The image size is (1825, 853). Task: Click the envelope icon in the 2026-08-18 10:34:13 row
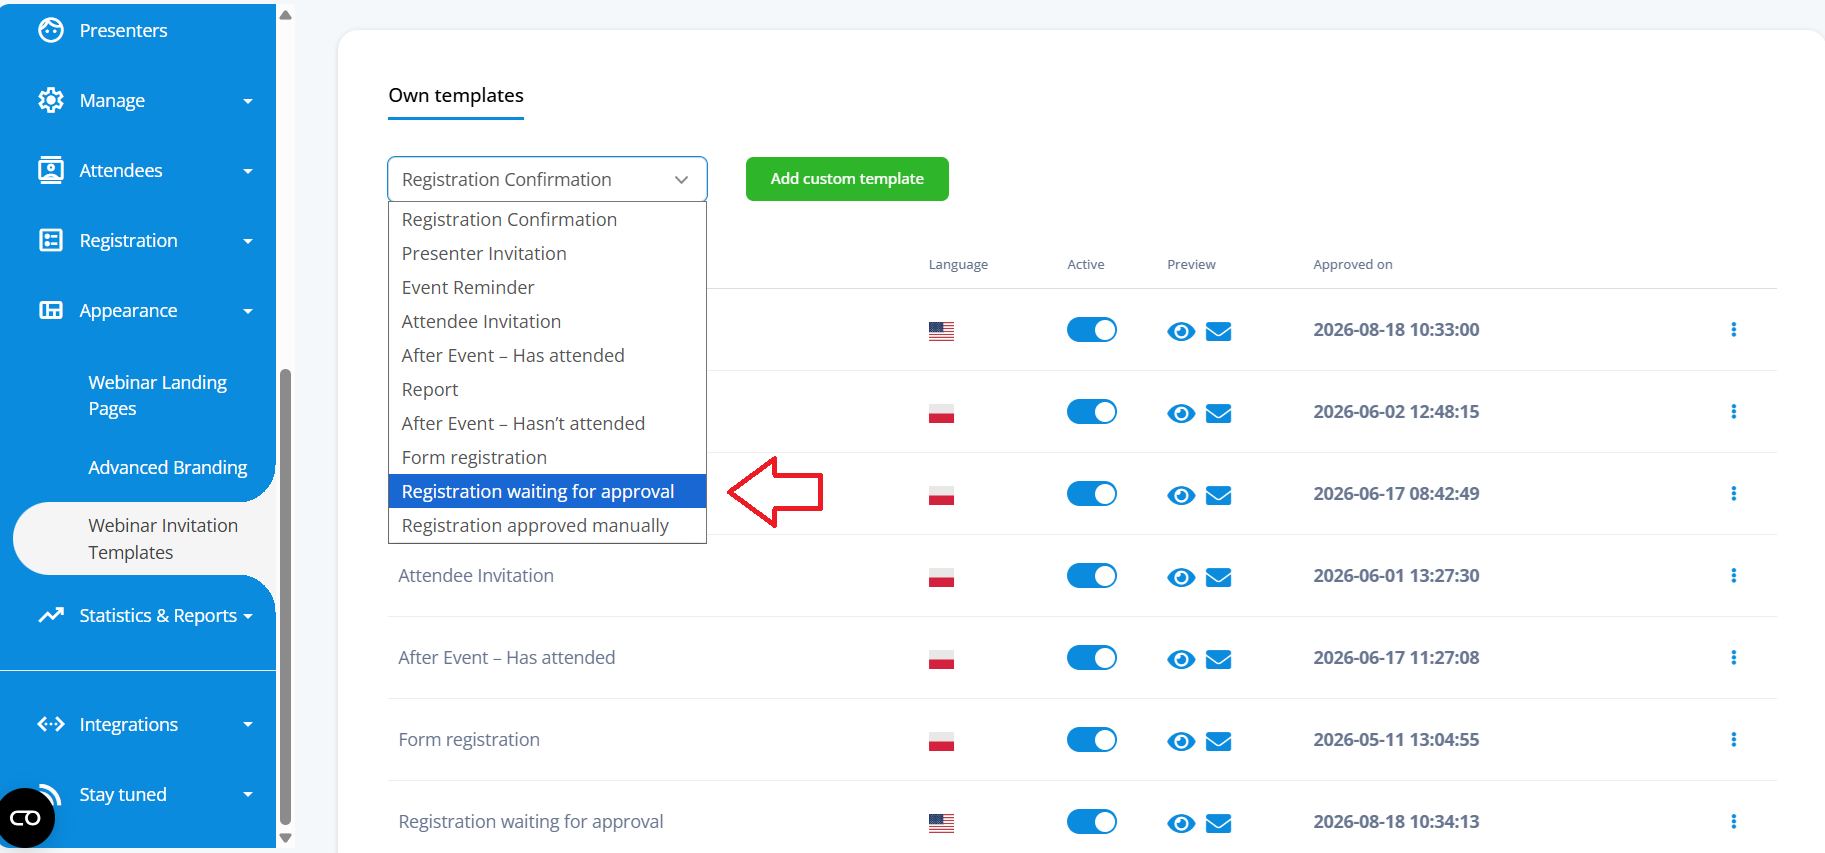[1218, 823]
